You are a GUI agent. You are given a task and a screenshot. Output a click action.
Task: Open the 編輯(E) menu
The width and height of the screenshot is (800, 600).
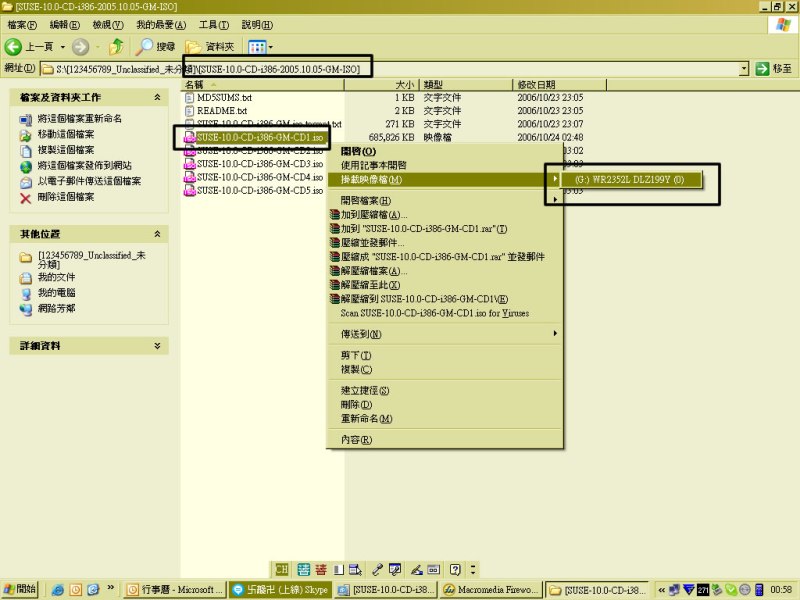(65, 25)
